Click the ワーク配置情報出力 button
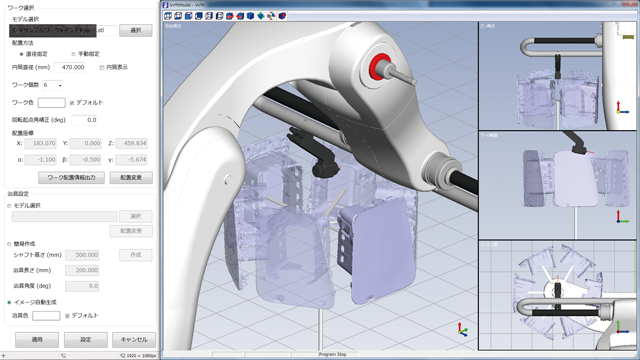Viewport: 640px width, 360px height. [71, 178]
